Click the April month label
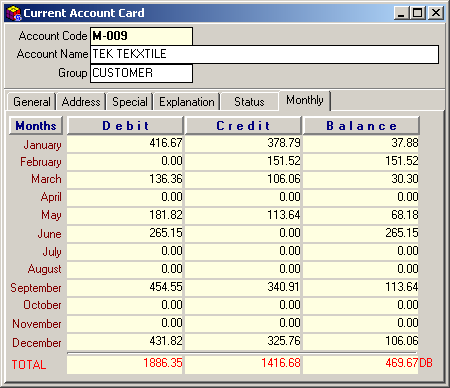Image resolution: width=450 pixels, height=388 pixels. (x=51, y=197)
